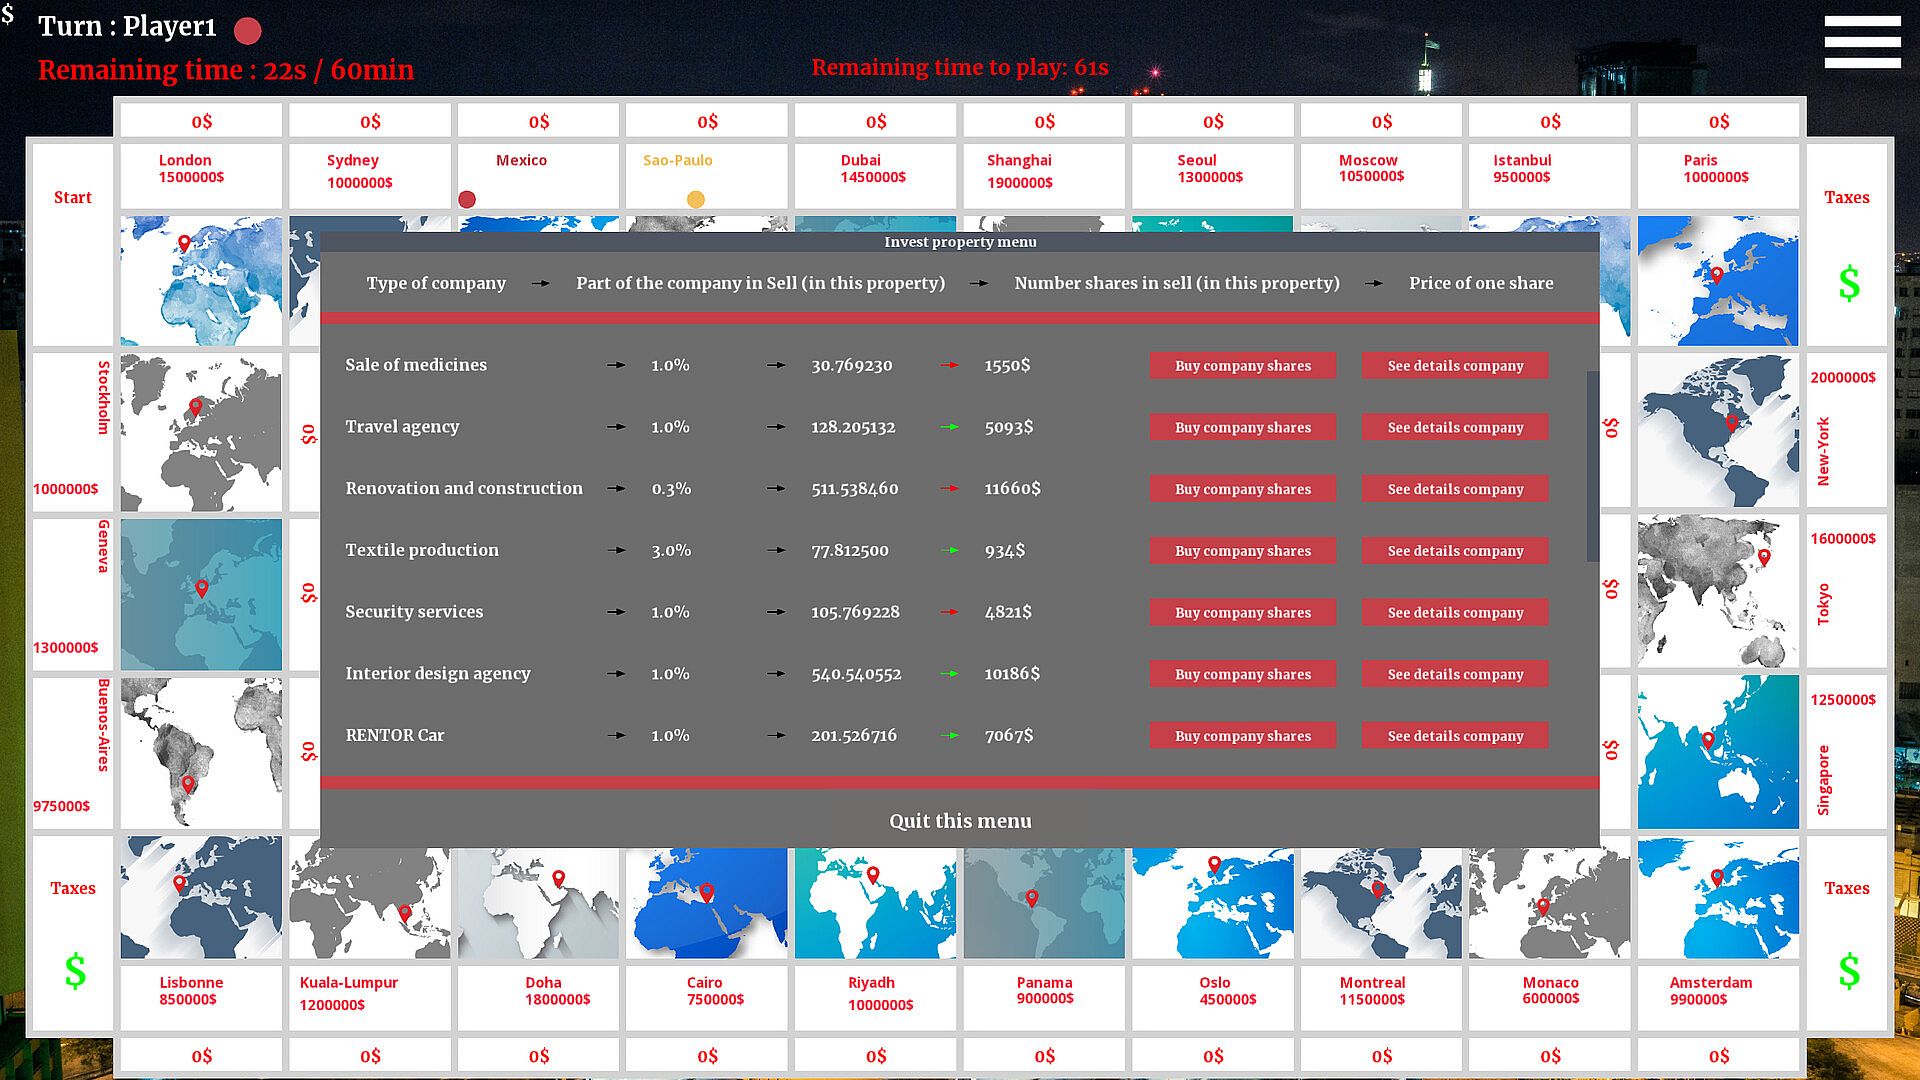1920x1080 pixels.
Task: Select the Paris property map thumbnail
Action: coord(1717,281)
